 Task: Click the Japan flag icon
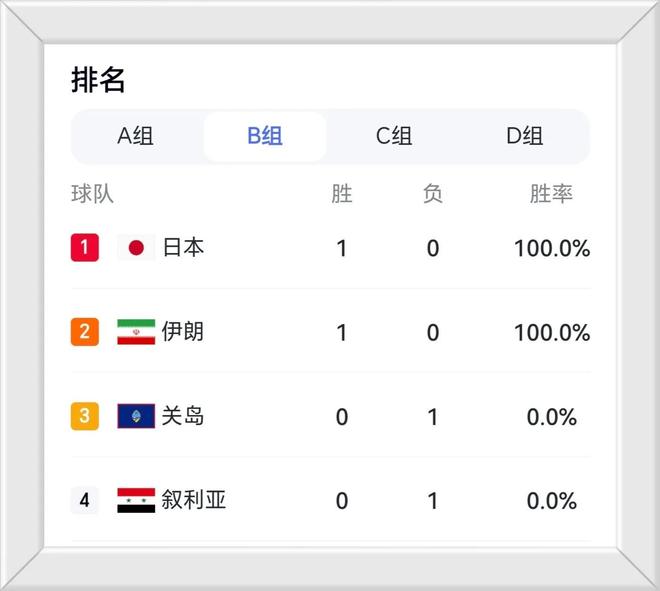[x=136, y=248]
